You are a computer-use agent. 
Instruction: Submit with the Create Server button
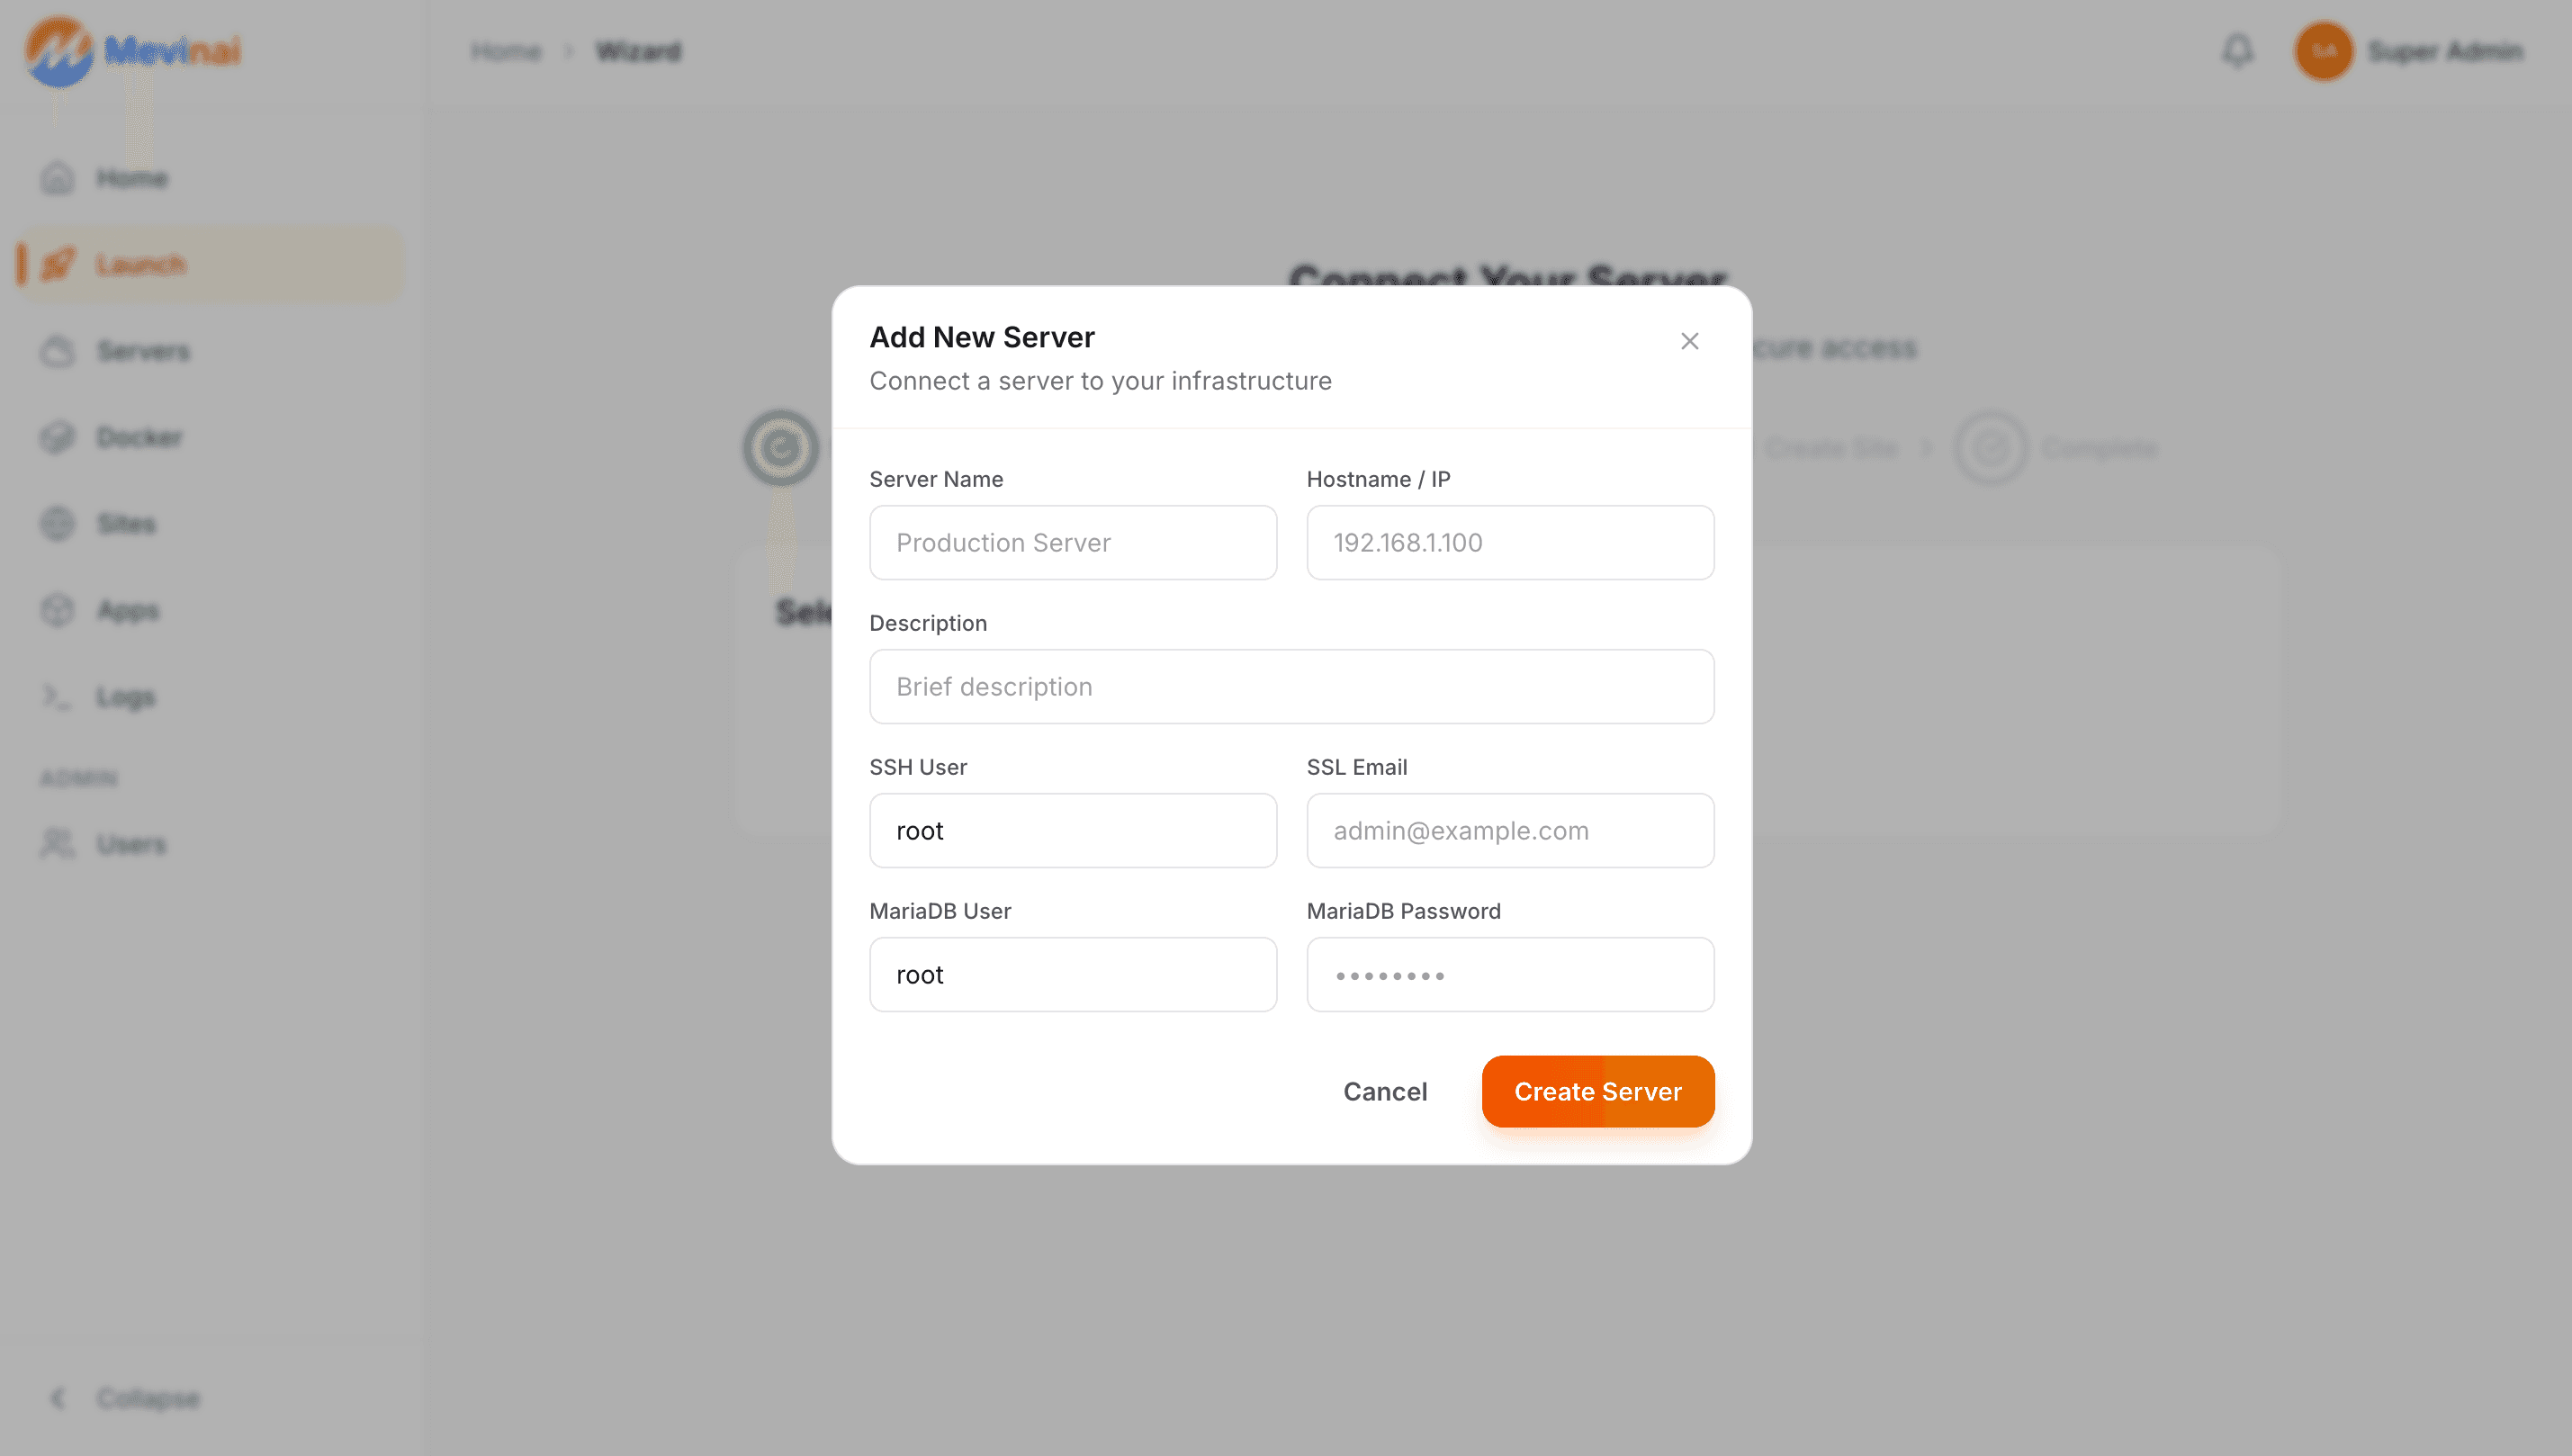pos(1597,1091)
